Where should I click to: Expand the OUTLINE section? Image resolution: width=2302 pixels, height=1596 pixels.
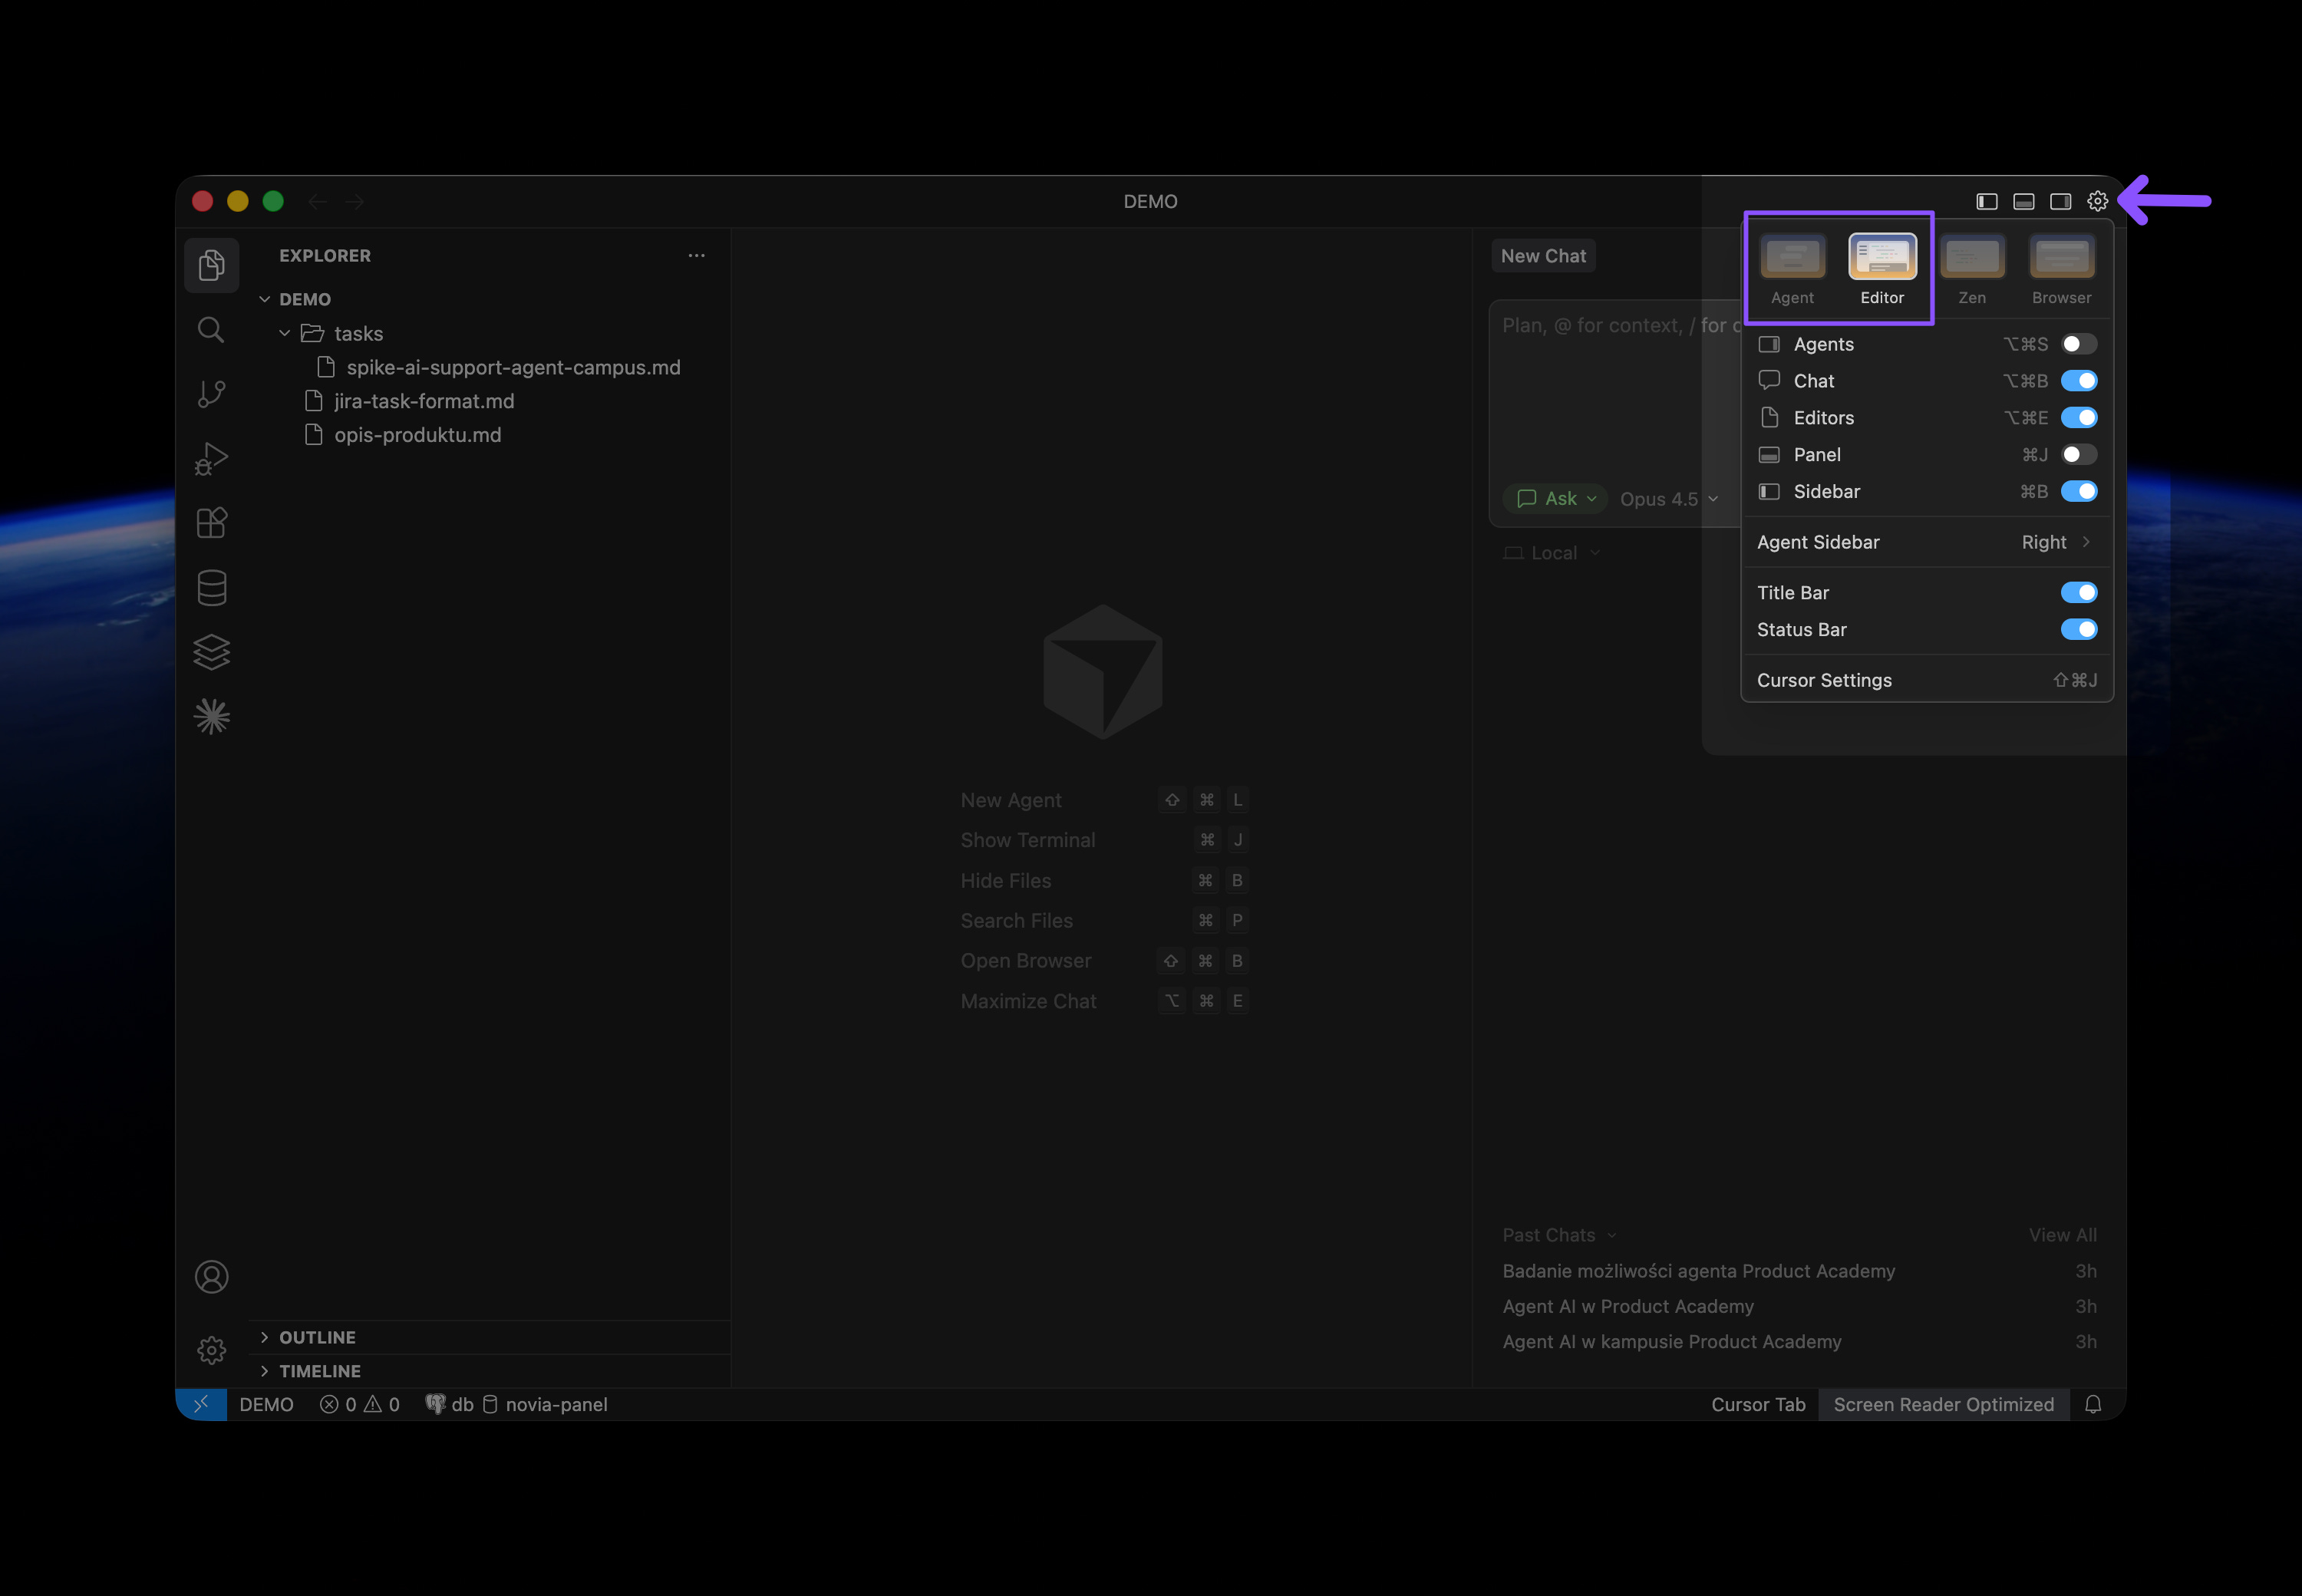317,1337
